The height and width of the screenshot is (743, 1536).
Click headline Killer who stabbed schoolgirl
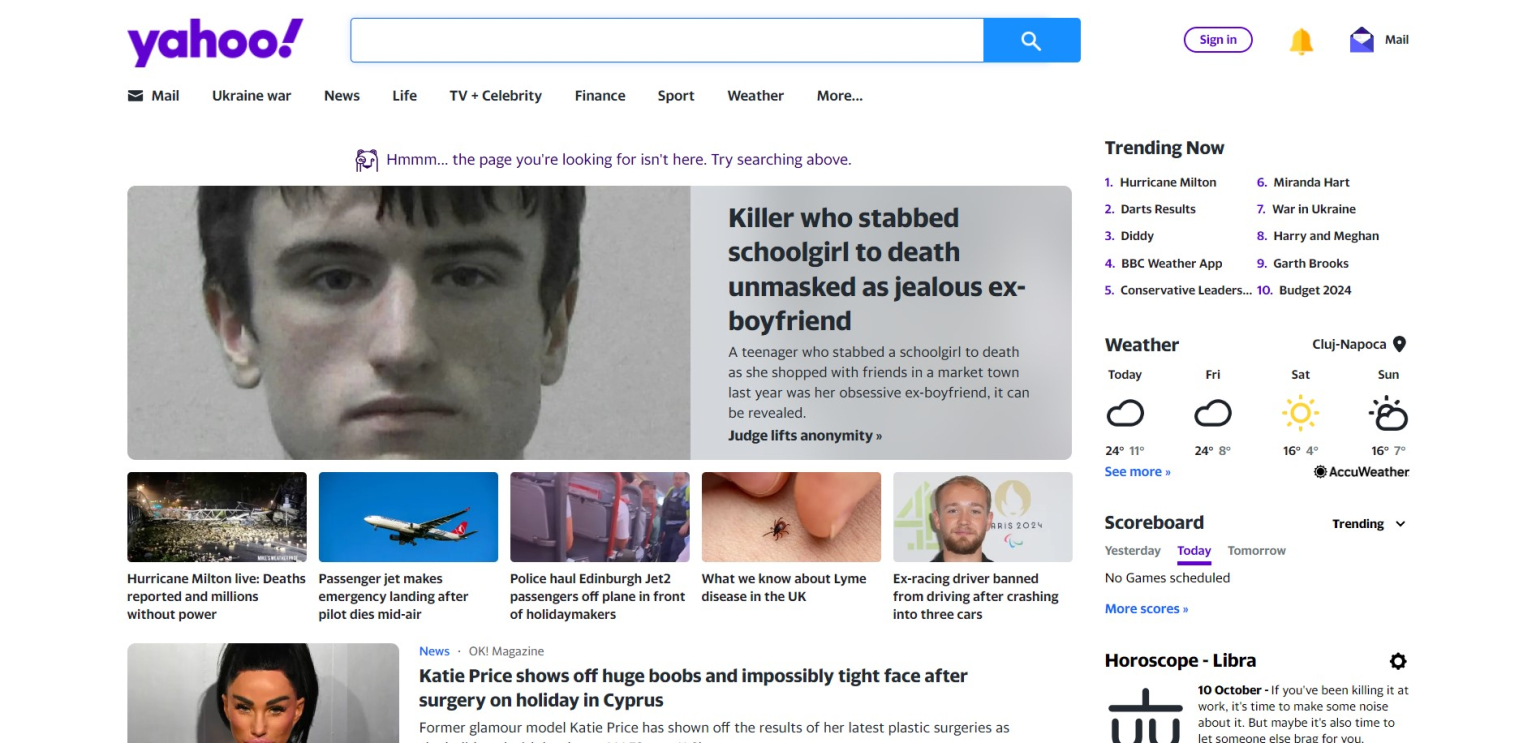coord(877,269)
